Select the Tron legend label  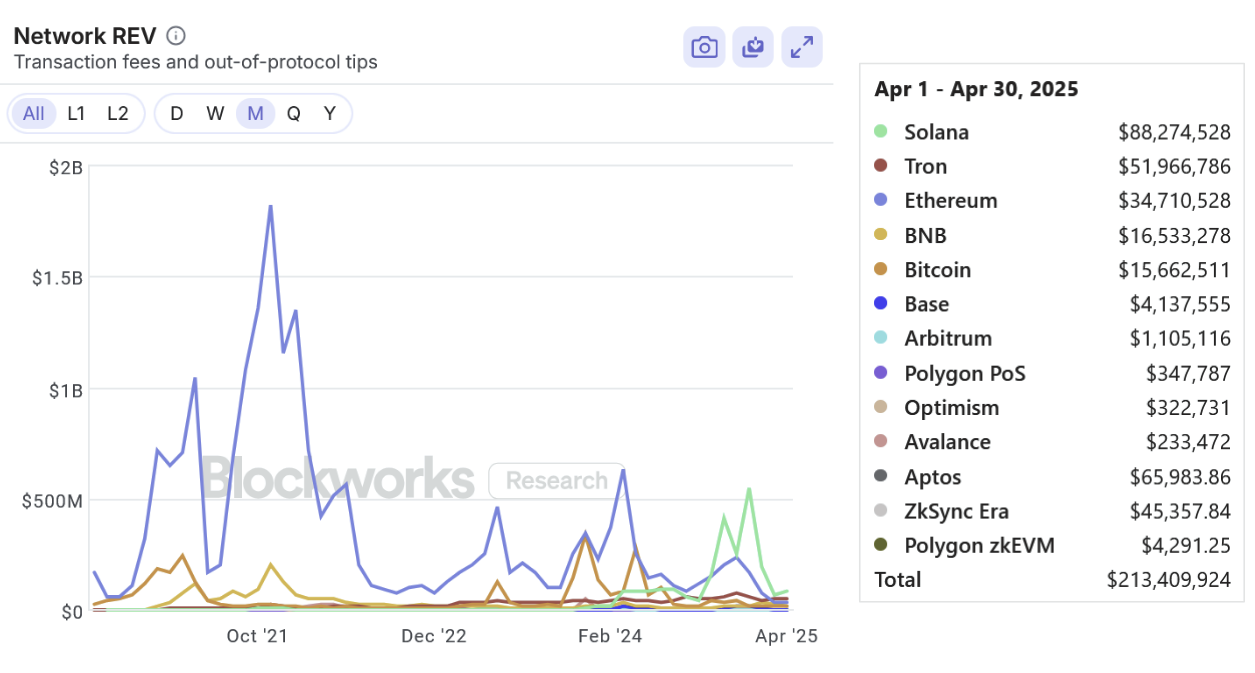pos(925,166)
